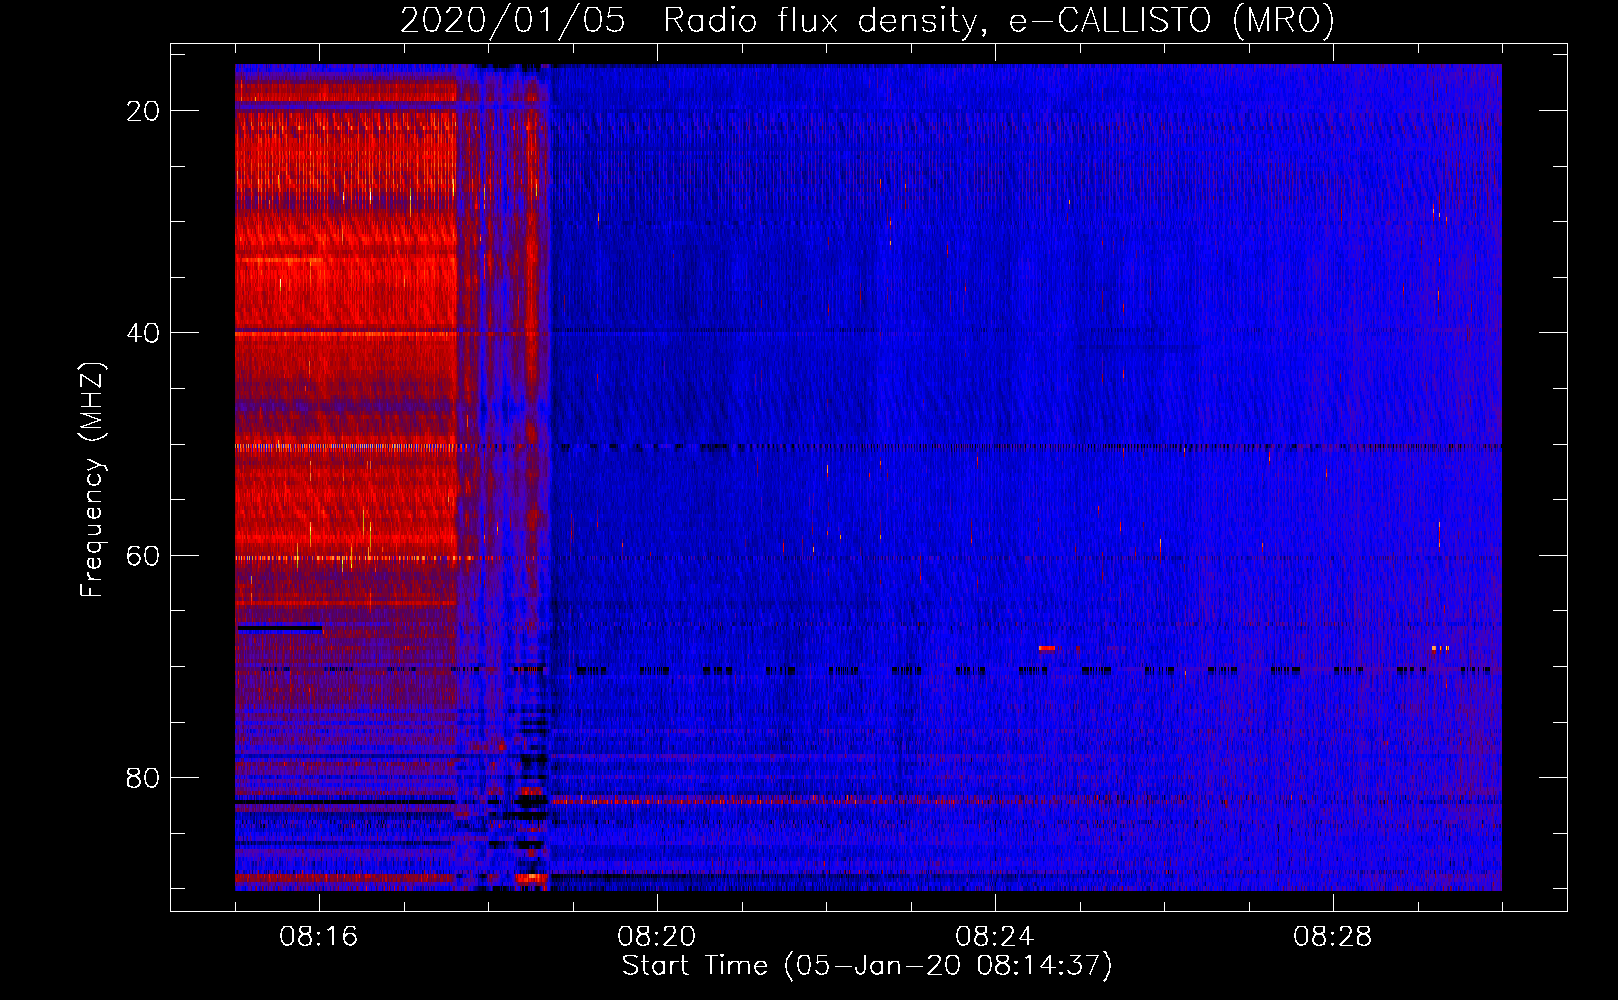
Task: Click the 'Start Time (05-Jan-20 08:14:37)' axis label
Action: [x=867, y=966]
